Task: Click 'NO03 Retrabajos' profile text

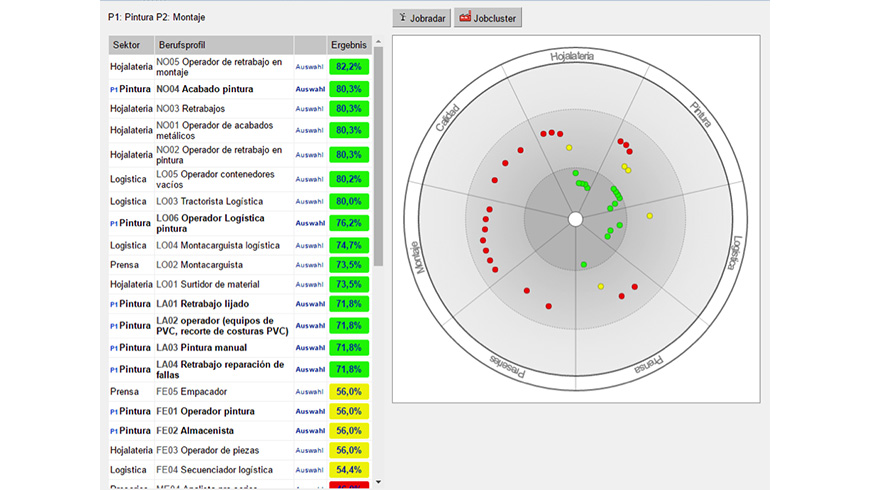Action: click(190, 109)
